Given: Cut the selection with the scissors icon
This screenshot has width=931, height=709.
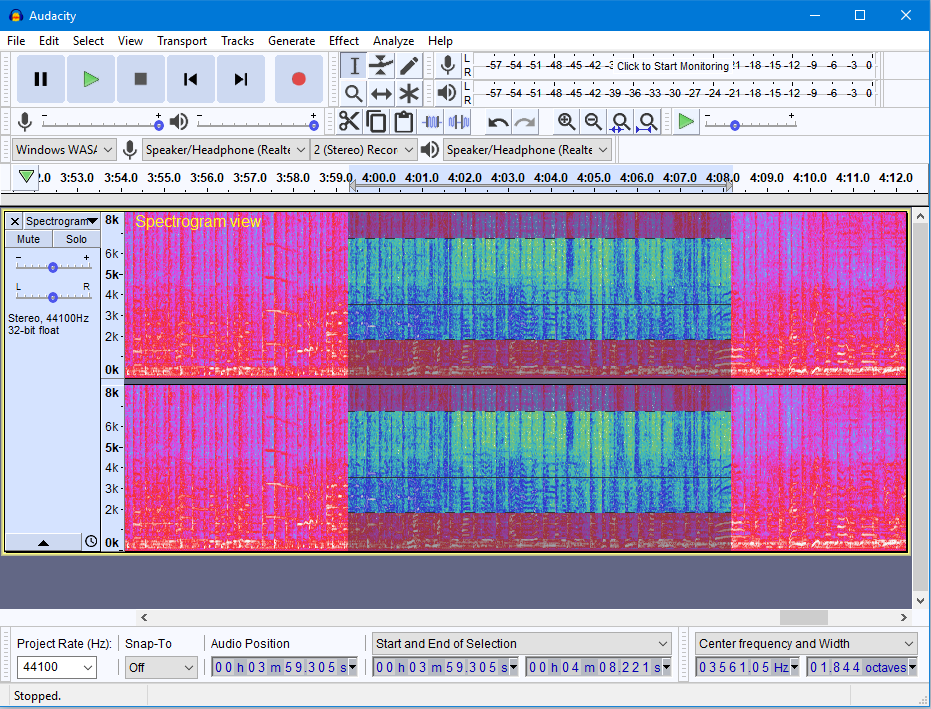Looking at the screenshot, I should 349,120.
